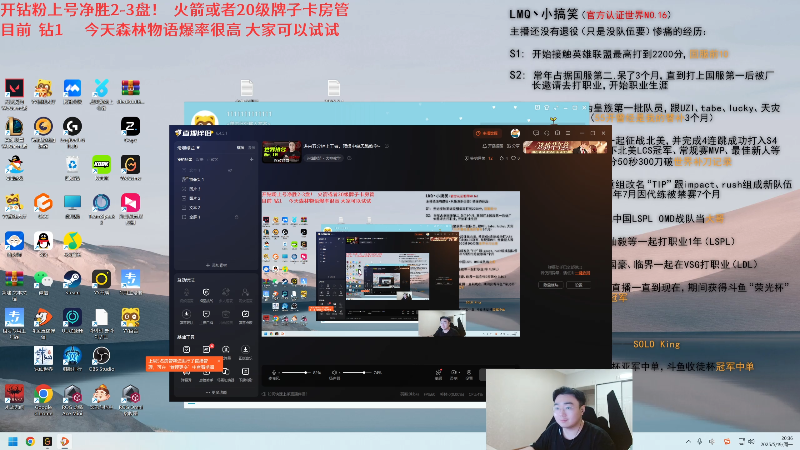The height and width of the screenshot is (450, 800).
Task: Click the more tools link at the sidebar bottom
Action: [216, 393]
